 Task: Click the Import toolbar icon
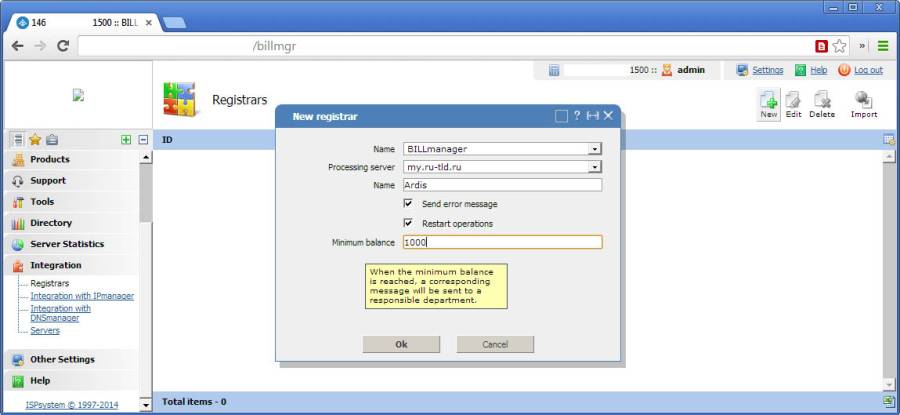[864, 103]
